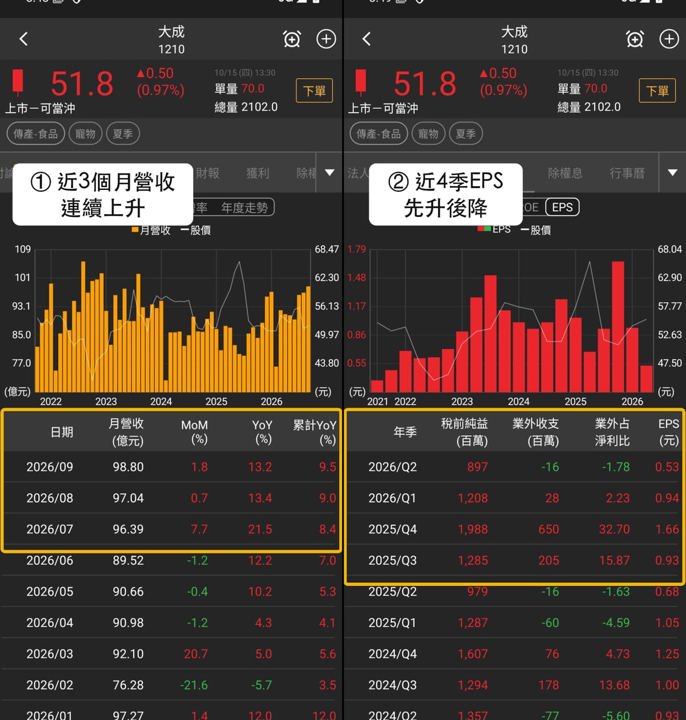
Task: Click 日期 column header
Action: coord(62,432)
